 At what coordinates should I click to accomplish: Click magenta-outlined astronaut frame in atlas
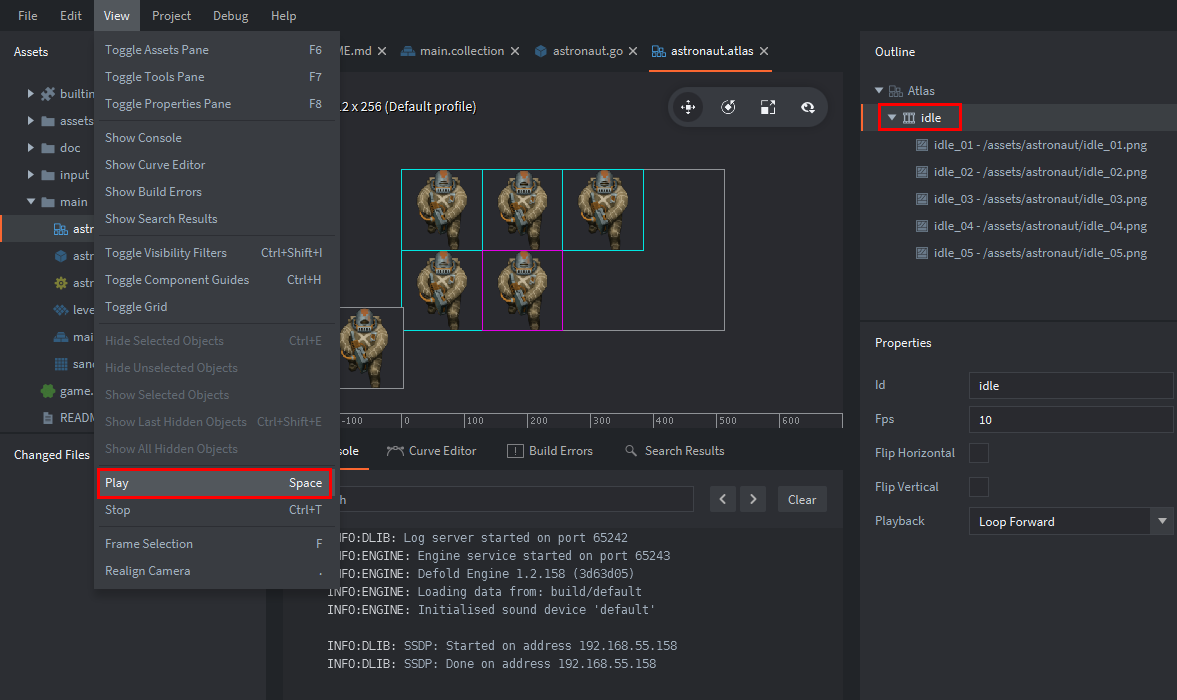[522, 290]
